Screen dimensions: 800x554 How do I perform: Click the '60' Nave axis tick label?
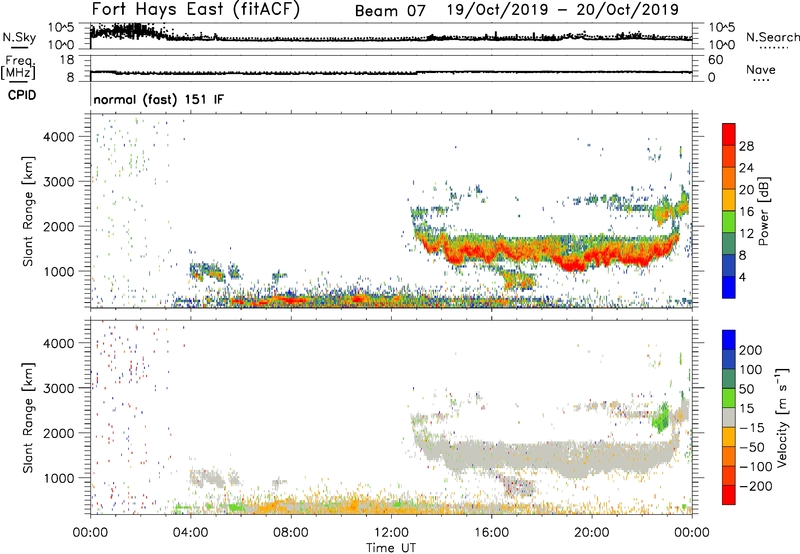[715, 60]
